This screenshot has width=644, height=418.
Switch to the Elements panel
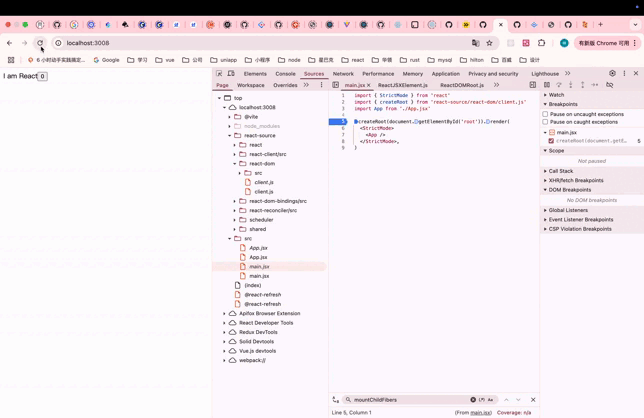255,74
